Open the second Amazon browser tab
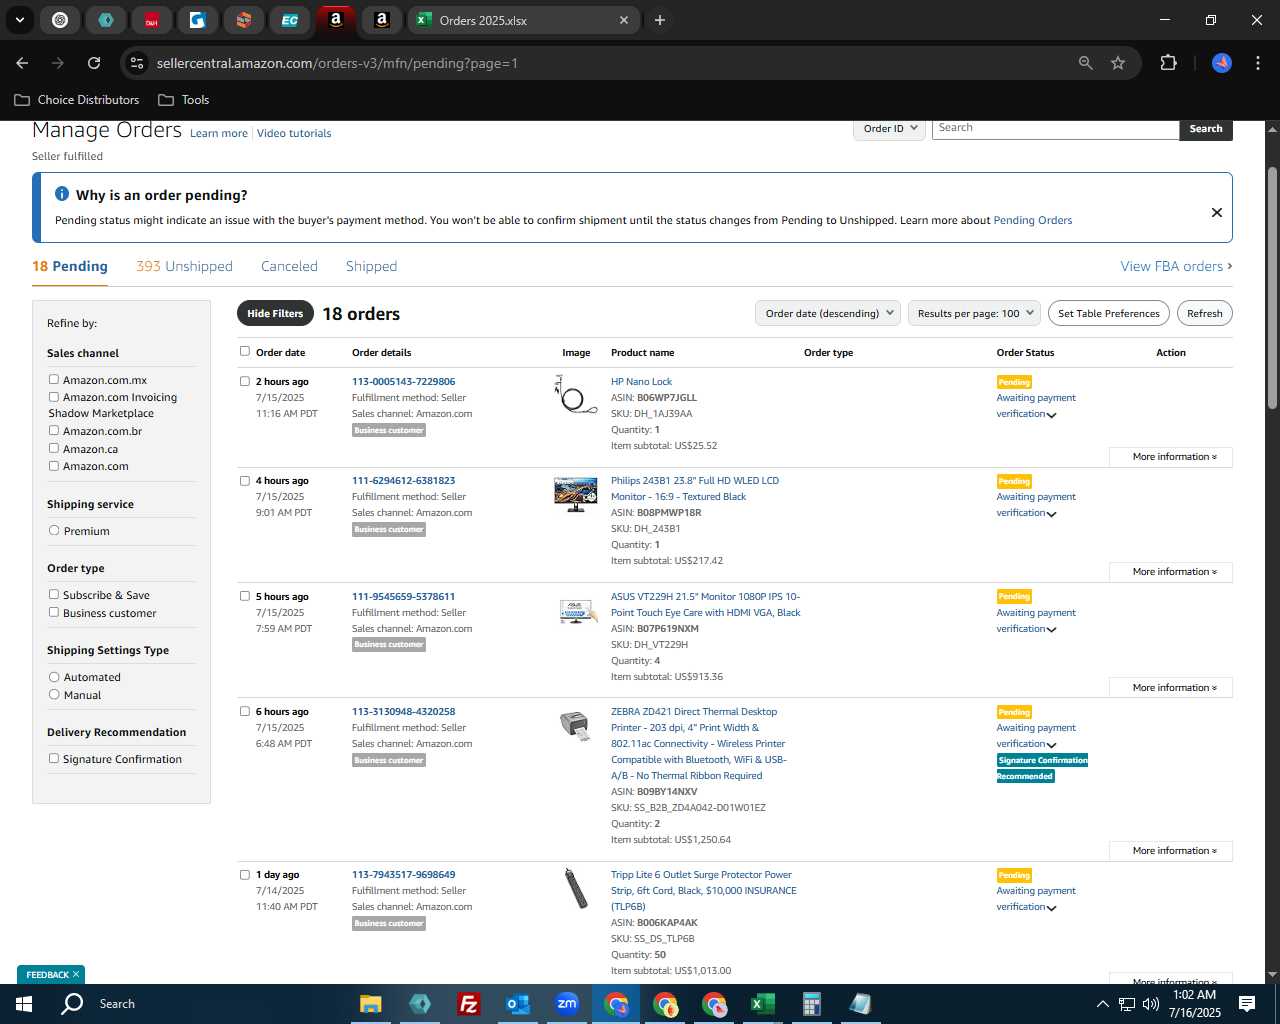Image resolution: width=1280 pixels, height=1024 pixels. (x=382, y=20)
